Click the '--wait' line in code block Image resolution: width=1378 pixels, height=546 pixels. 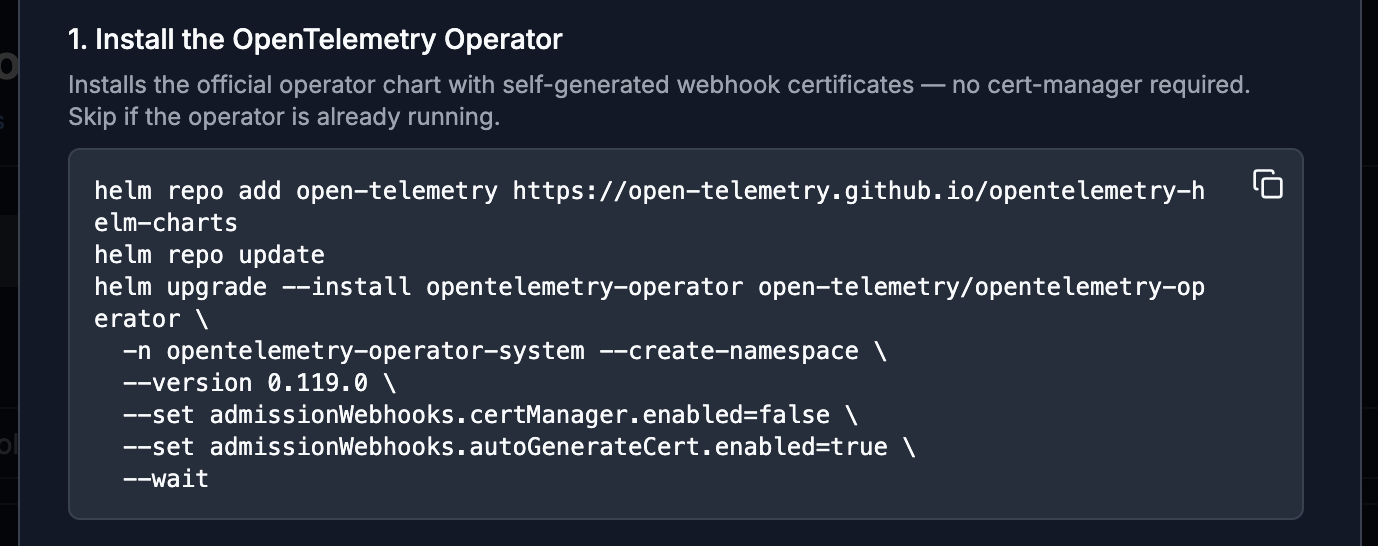(166, 479)
